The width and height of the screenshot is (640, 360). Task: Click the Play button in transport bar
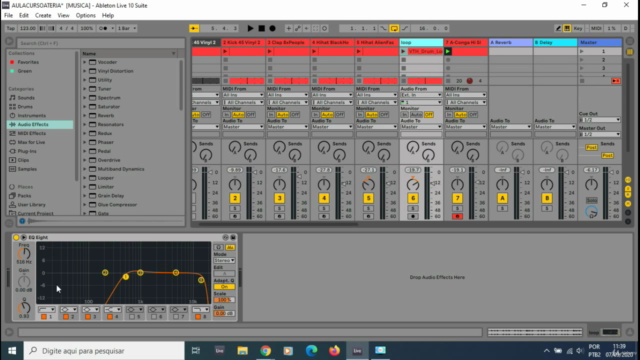250,28
